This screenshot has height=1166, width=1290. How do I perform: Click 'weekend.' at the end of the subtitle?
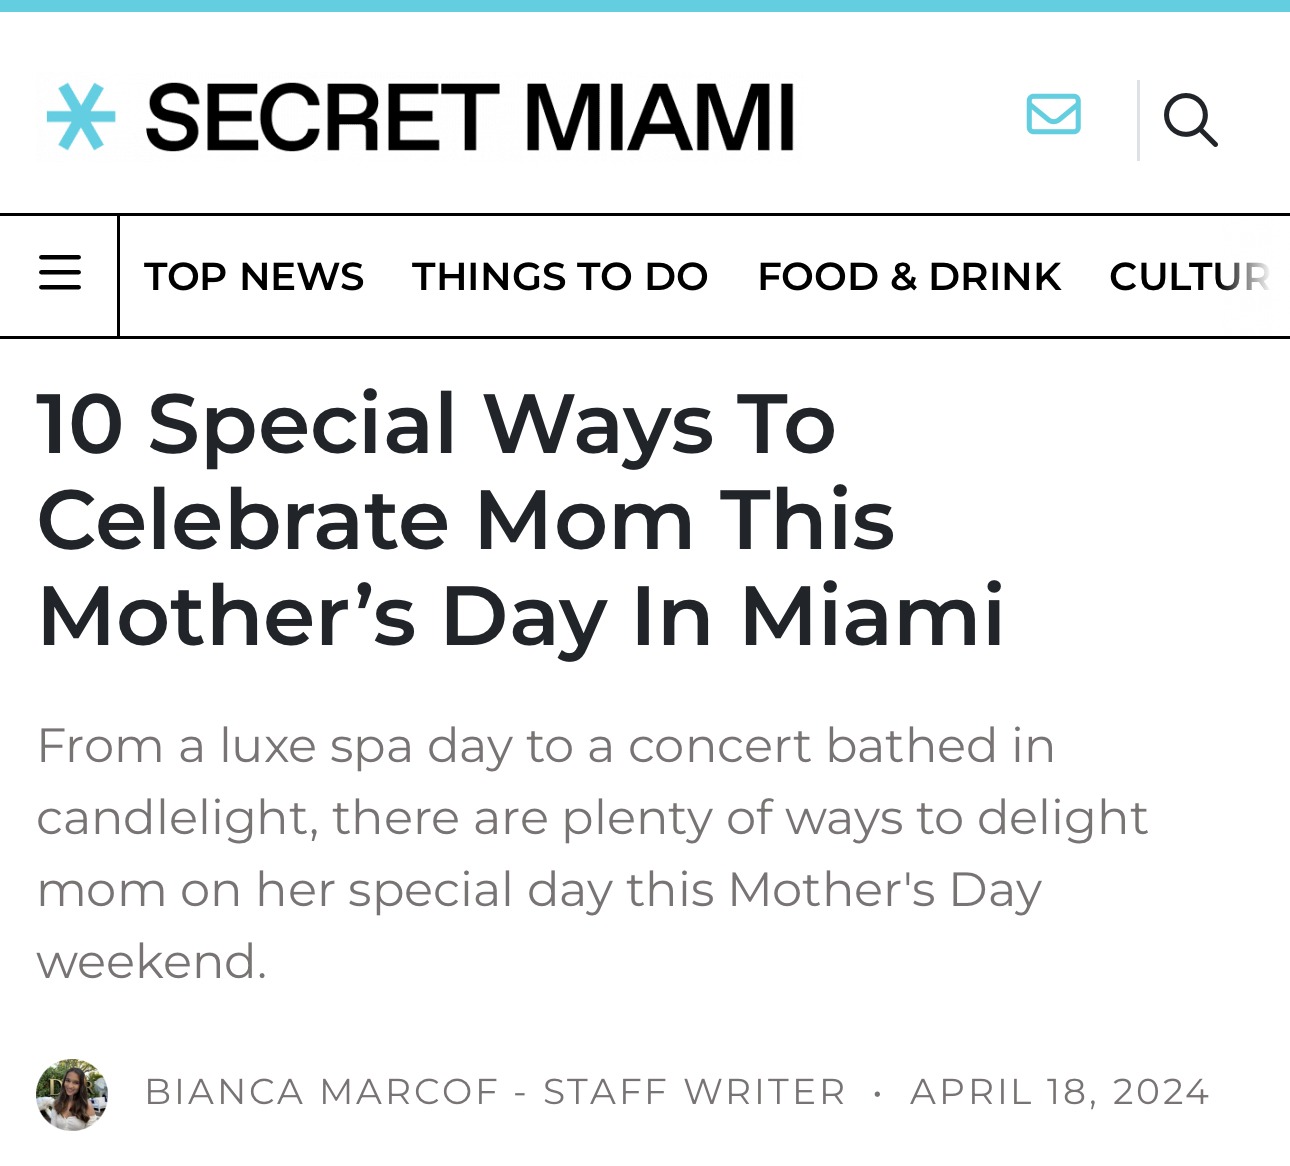click(x=152, y=962)
